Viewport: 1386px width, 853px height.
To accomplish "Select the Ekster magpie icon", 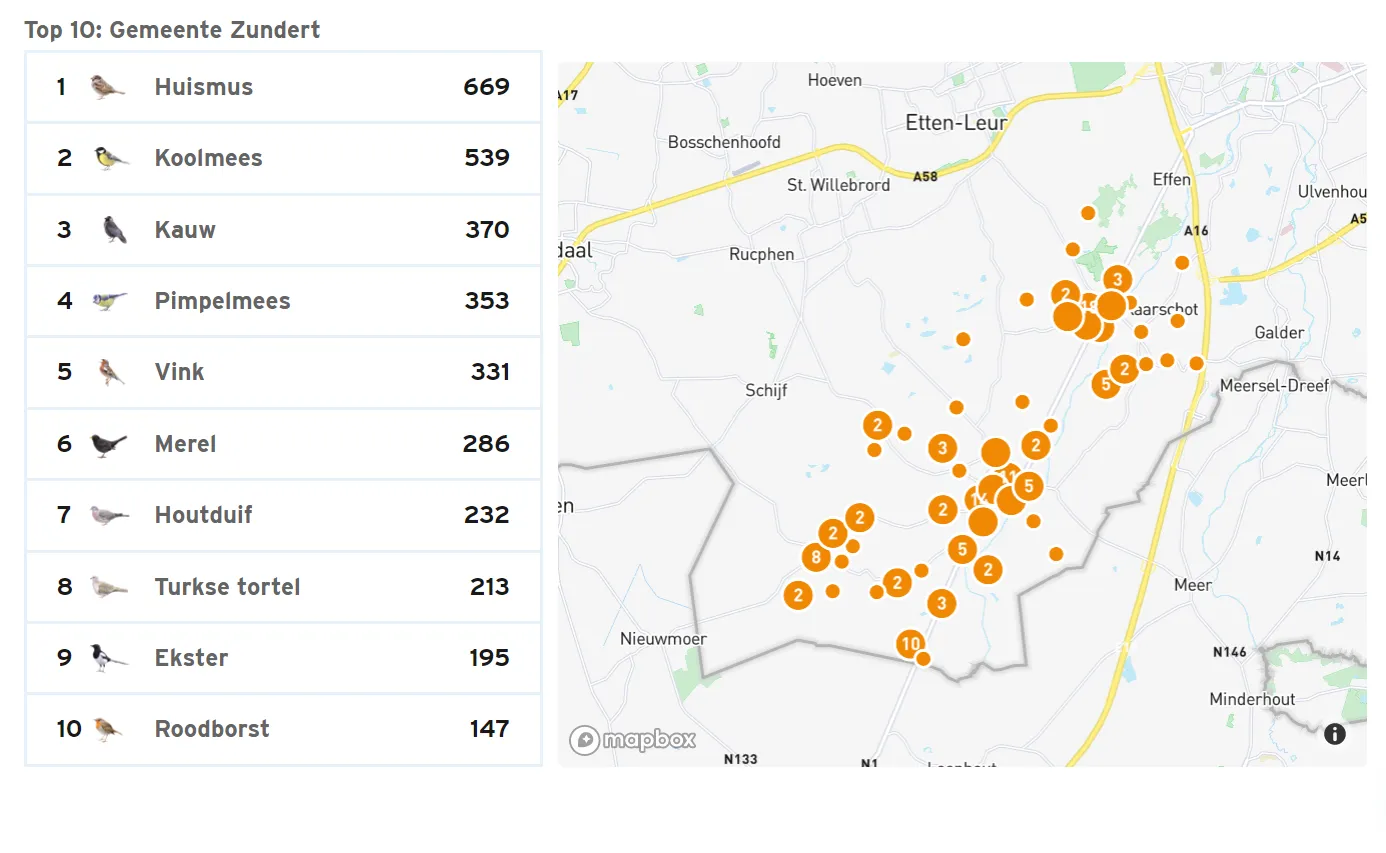I will [108, 658].
